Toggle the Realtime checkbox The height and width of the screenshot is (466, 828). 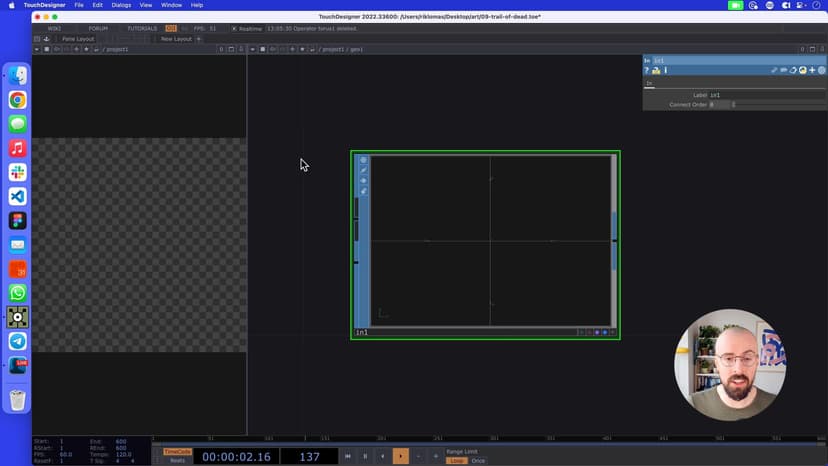pos(235,28)
